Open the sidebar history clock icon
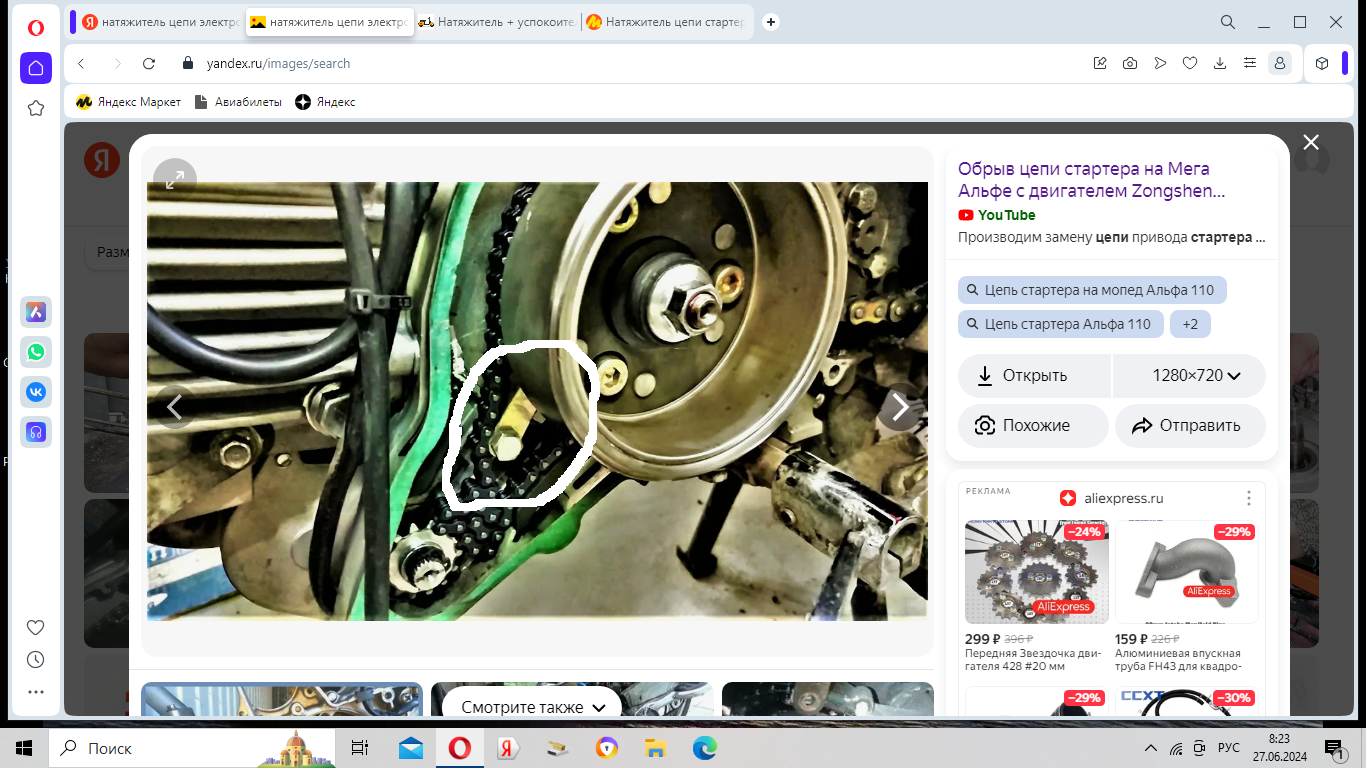The height and width of the screenshot is (768, 1366). pyautogui.click(x=36, y=659)
